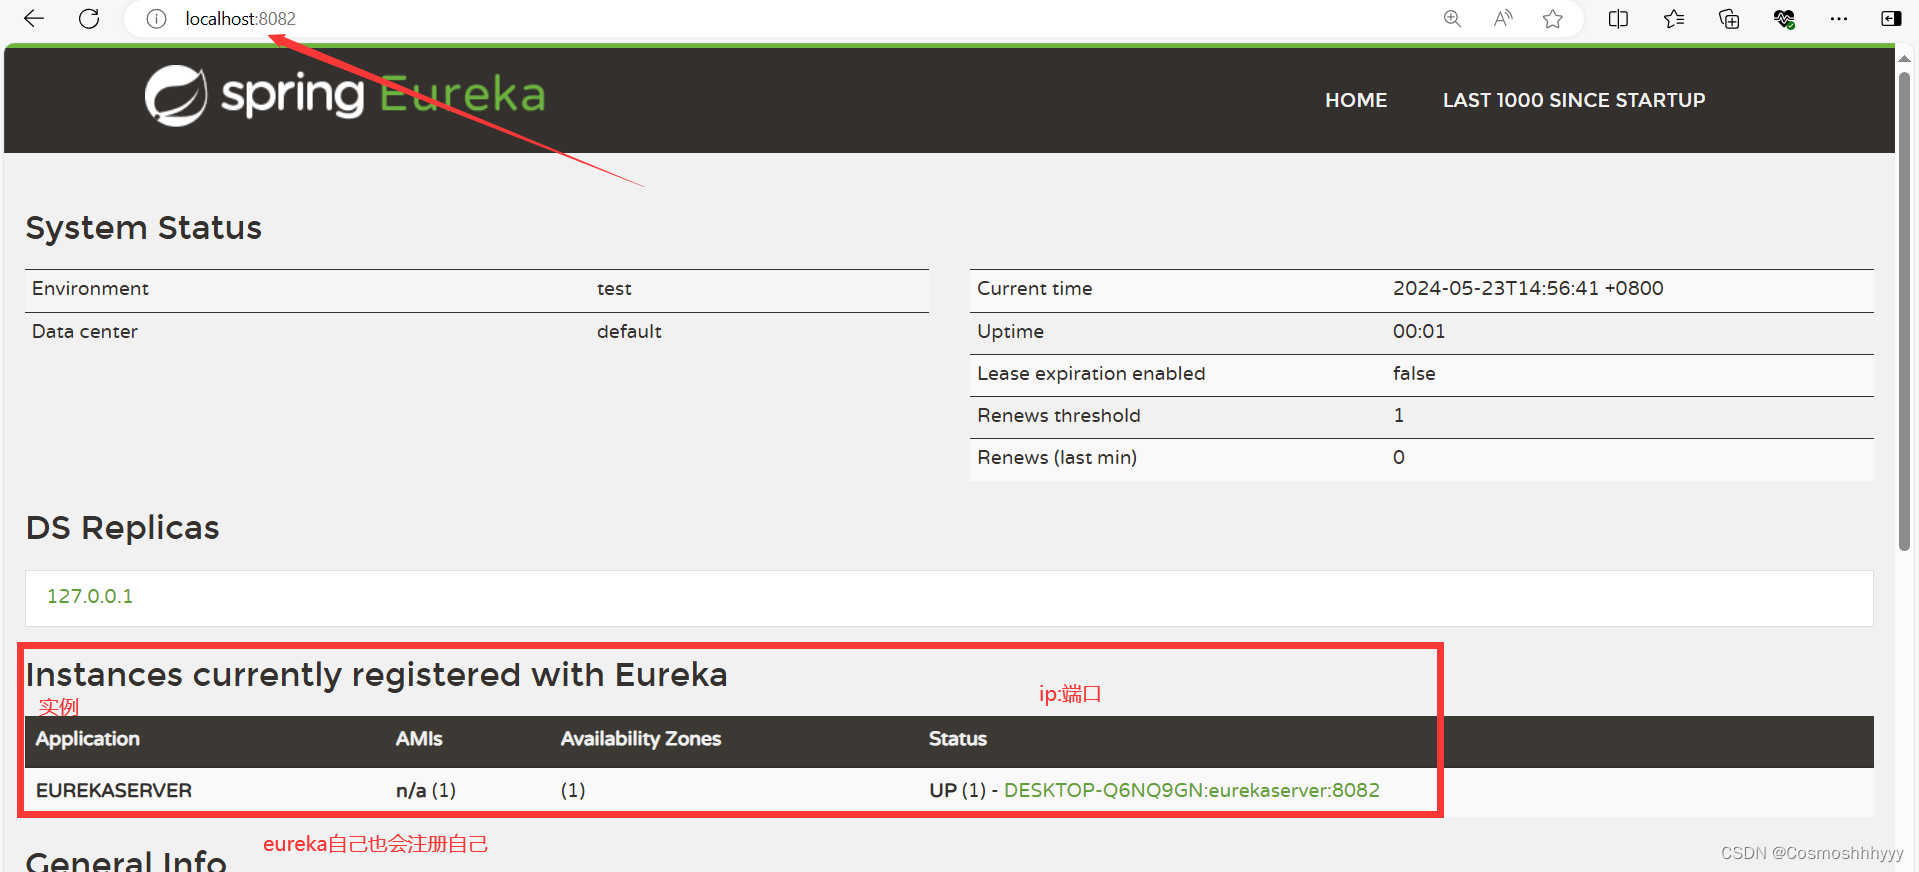Click the scrollbar up arrow
Viewport: 1919px width, 872px height.
[1905, 58]
